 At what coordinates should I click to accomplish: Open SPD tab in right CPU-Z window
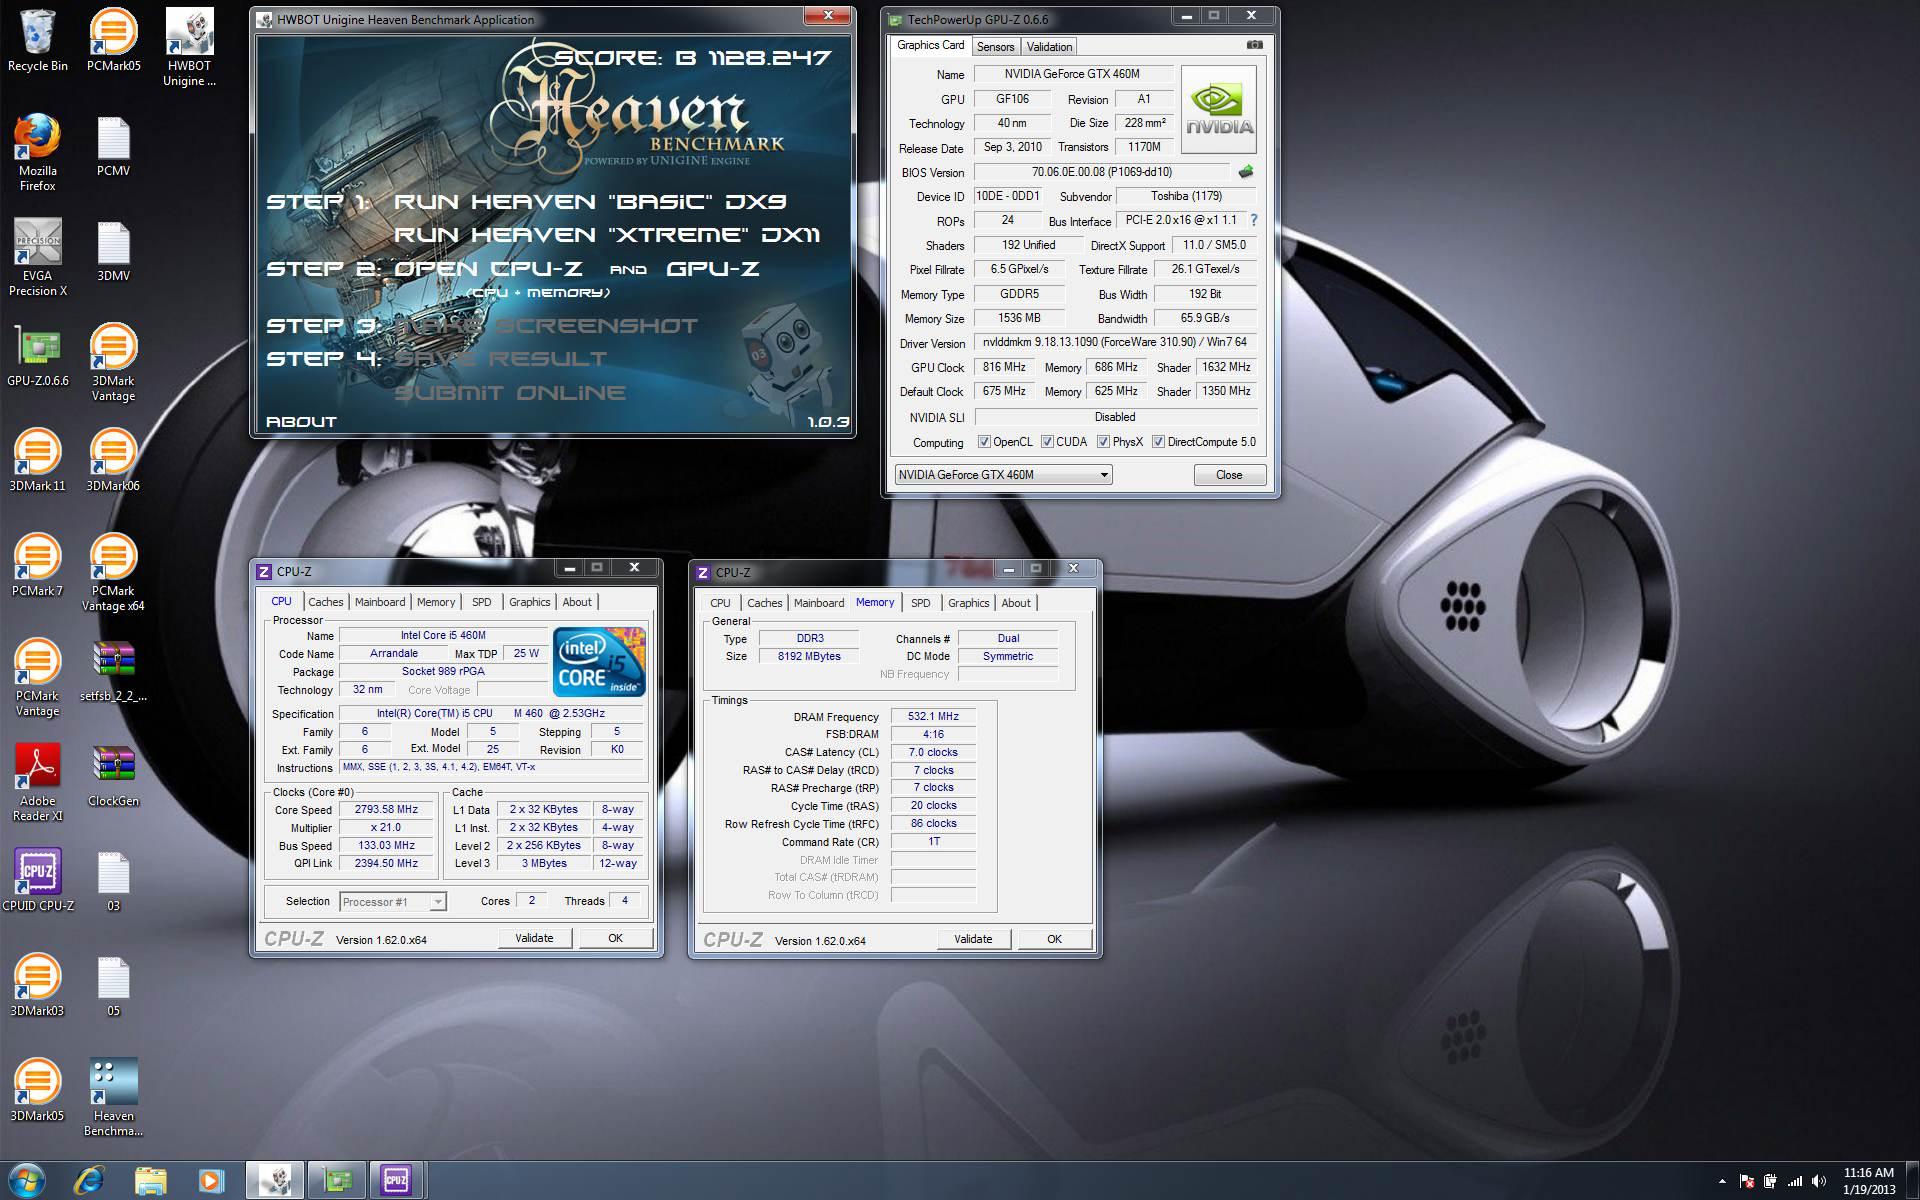pyautogui.click(x=920, y=603)
